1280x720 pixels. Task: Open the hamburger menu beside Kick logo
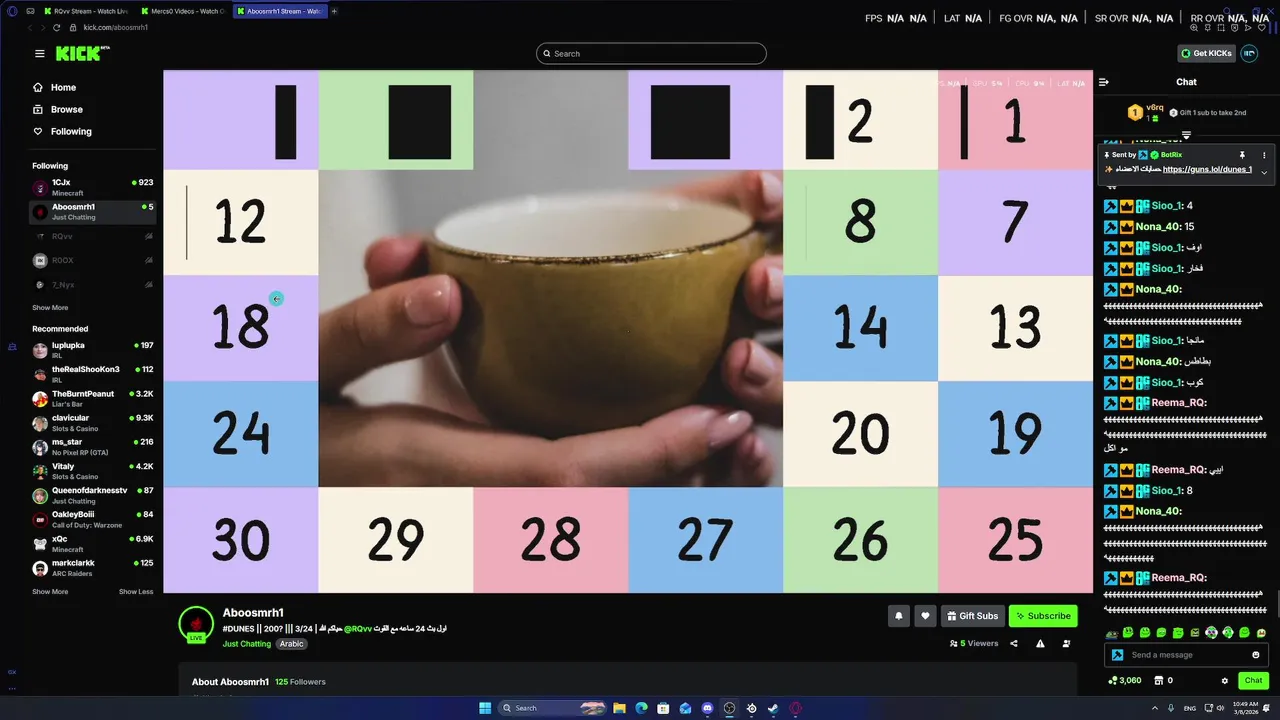[39, 54]
